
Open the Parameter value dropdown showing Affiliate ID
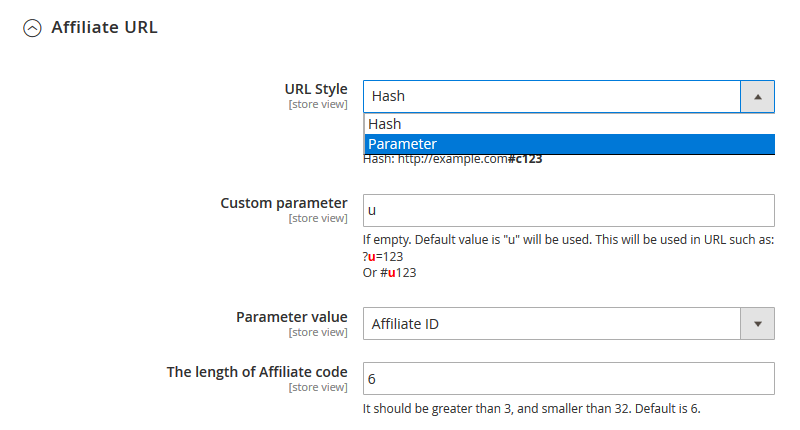551,324
